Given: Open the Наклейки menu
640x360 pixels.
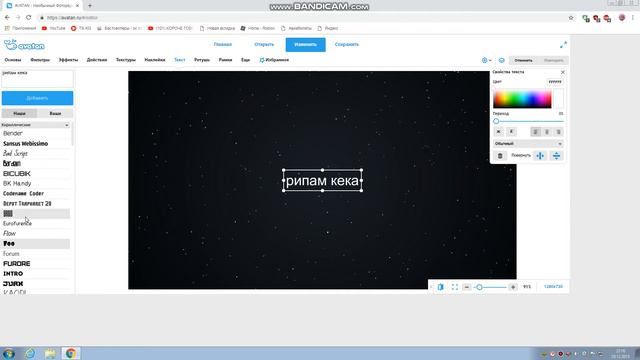Looking at the screenshot, I should tap(155, 60).
